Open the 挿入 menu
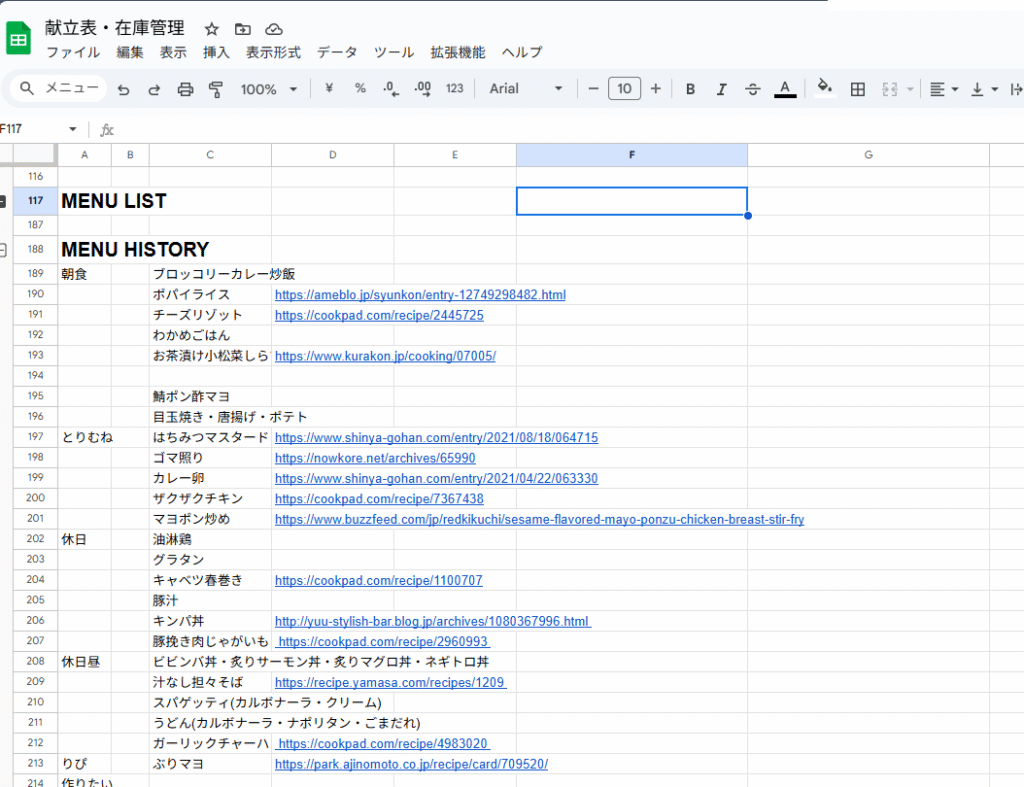Screen dimensions: 1024x787 point(216,52)
